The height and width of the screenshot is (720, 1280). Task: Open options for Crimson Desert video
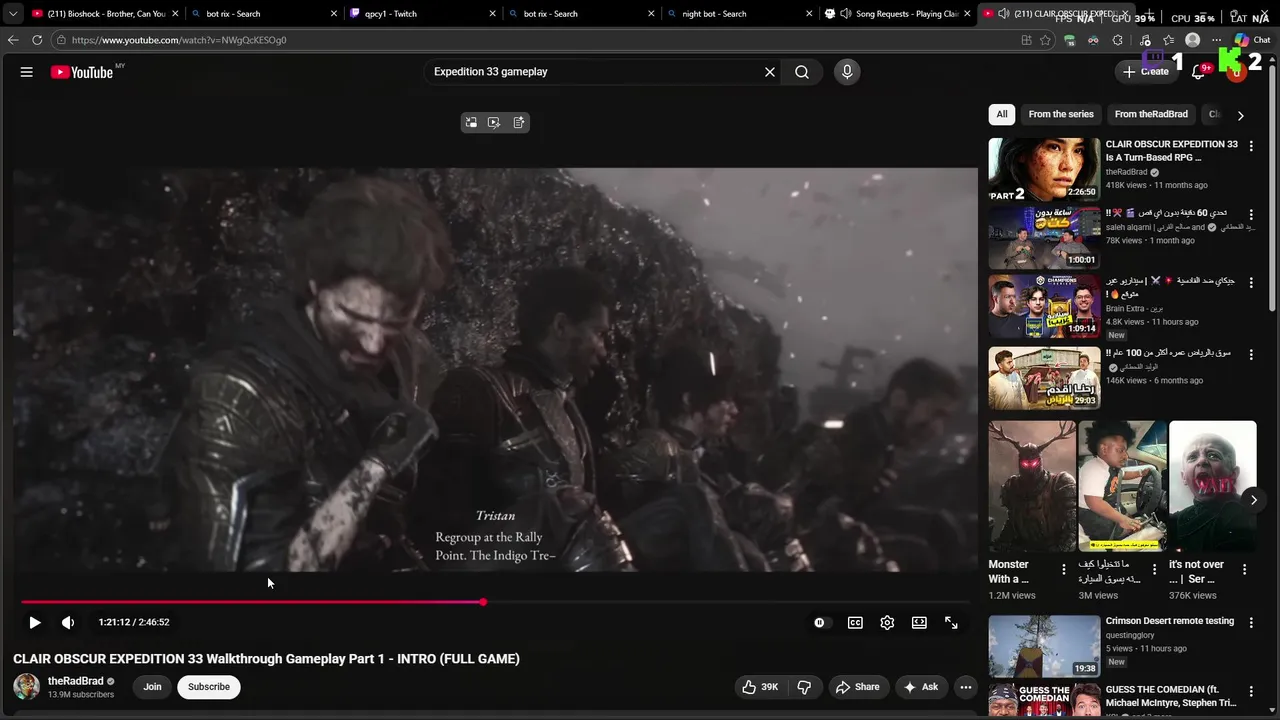coord(1250,623)
